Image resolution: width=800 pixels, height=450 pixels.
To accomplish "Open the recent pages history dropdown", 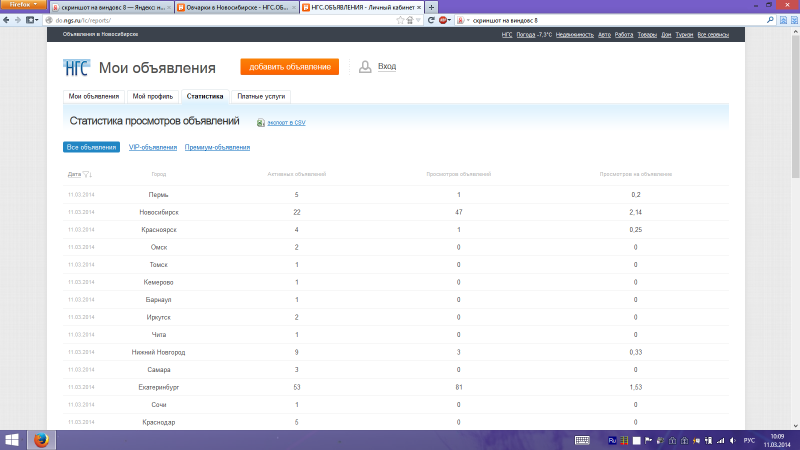I will [32, 20].
